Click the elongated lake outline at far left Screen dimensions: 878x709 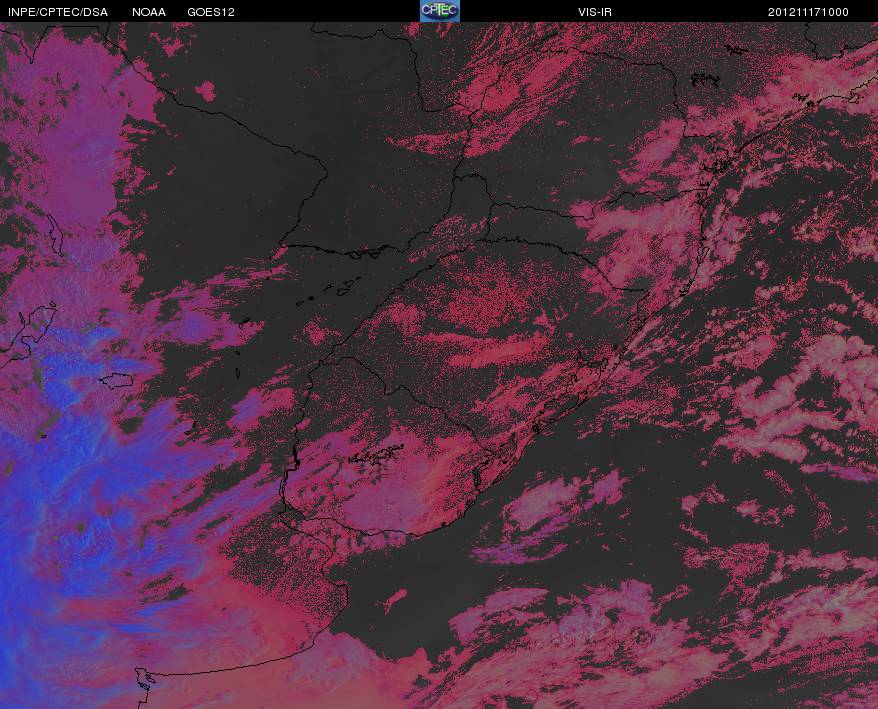[56, 235]
